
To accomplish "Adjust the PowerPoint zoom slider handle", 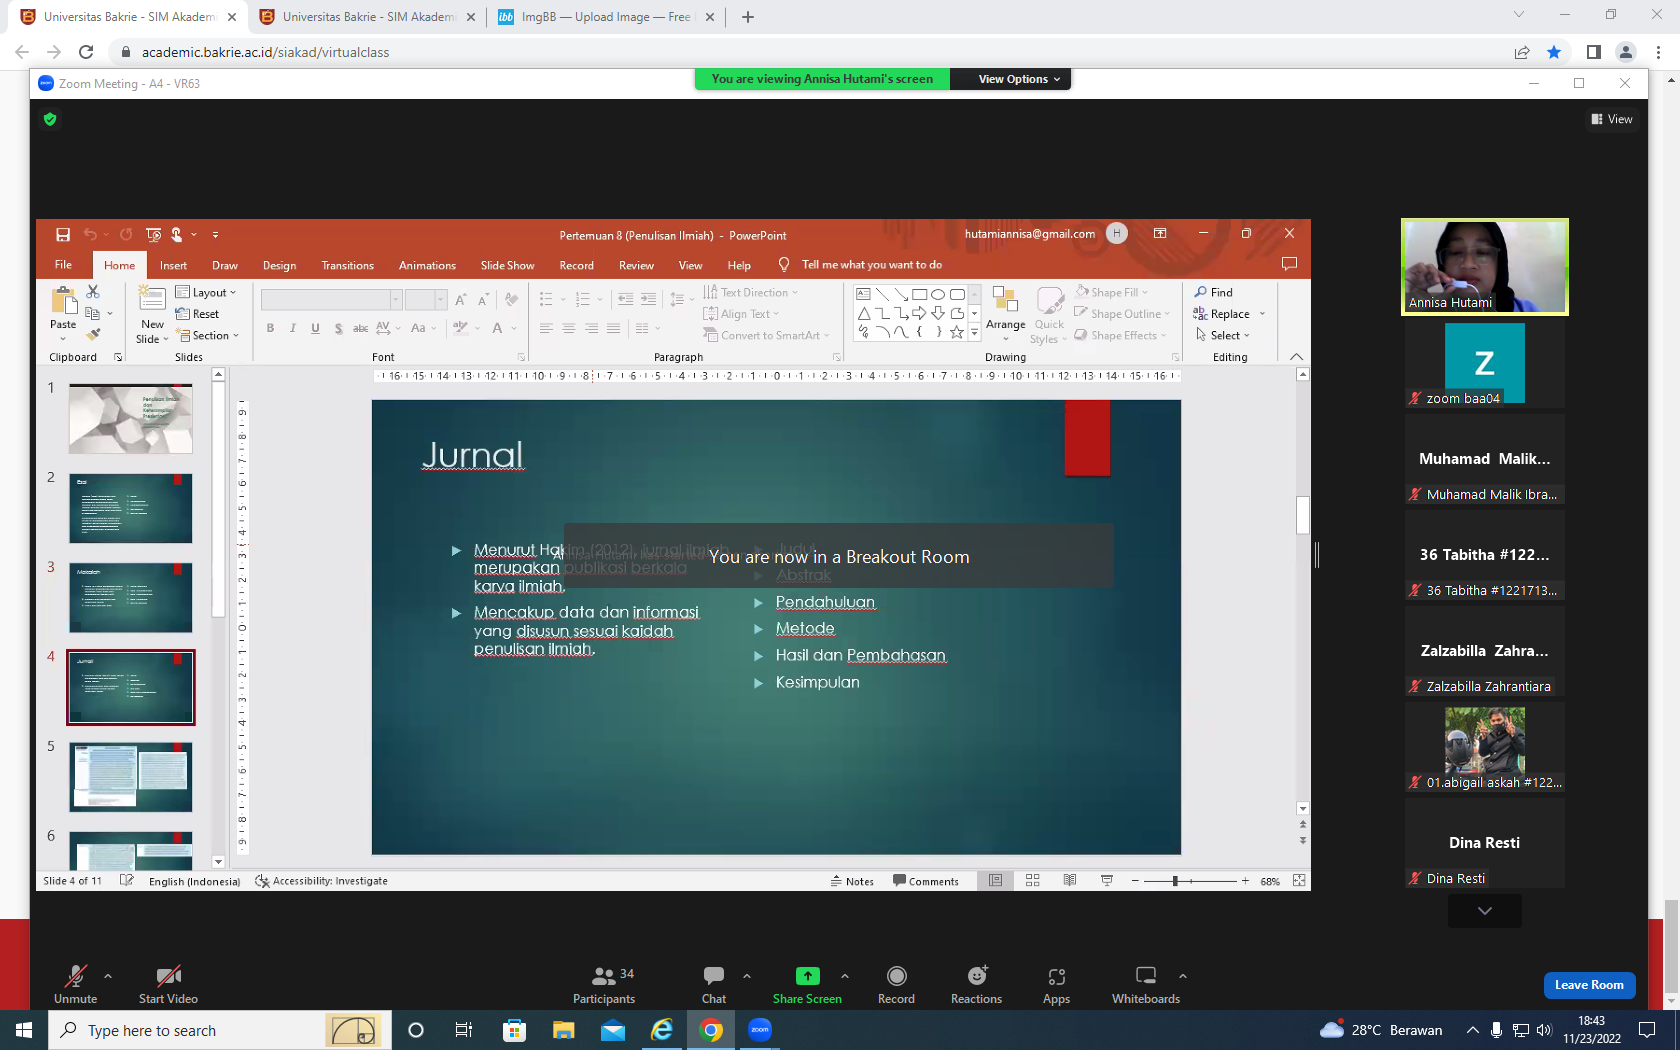I will point(1176,881).
